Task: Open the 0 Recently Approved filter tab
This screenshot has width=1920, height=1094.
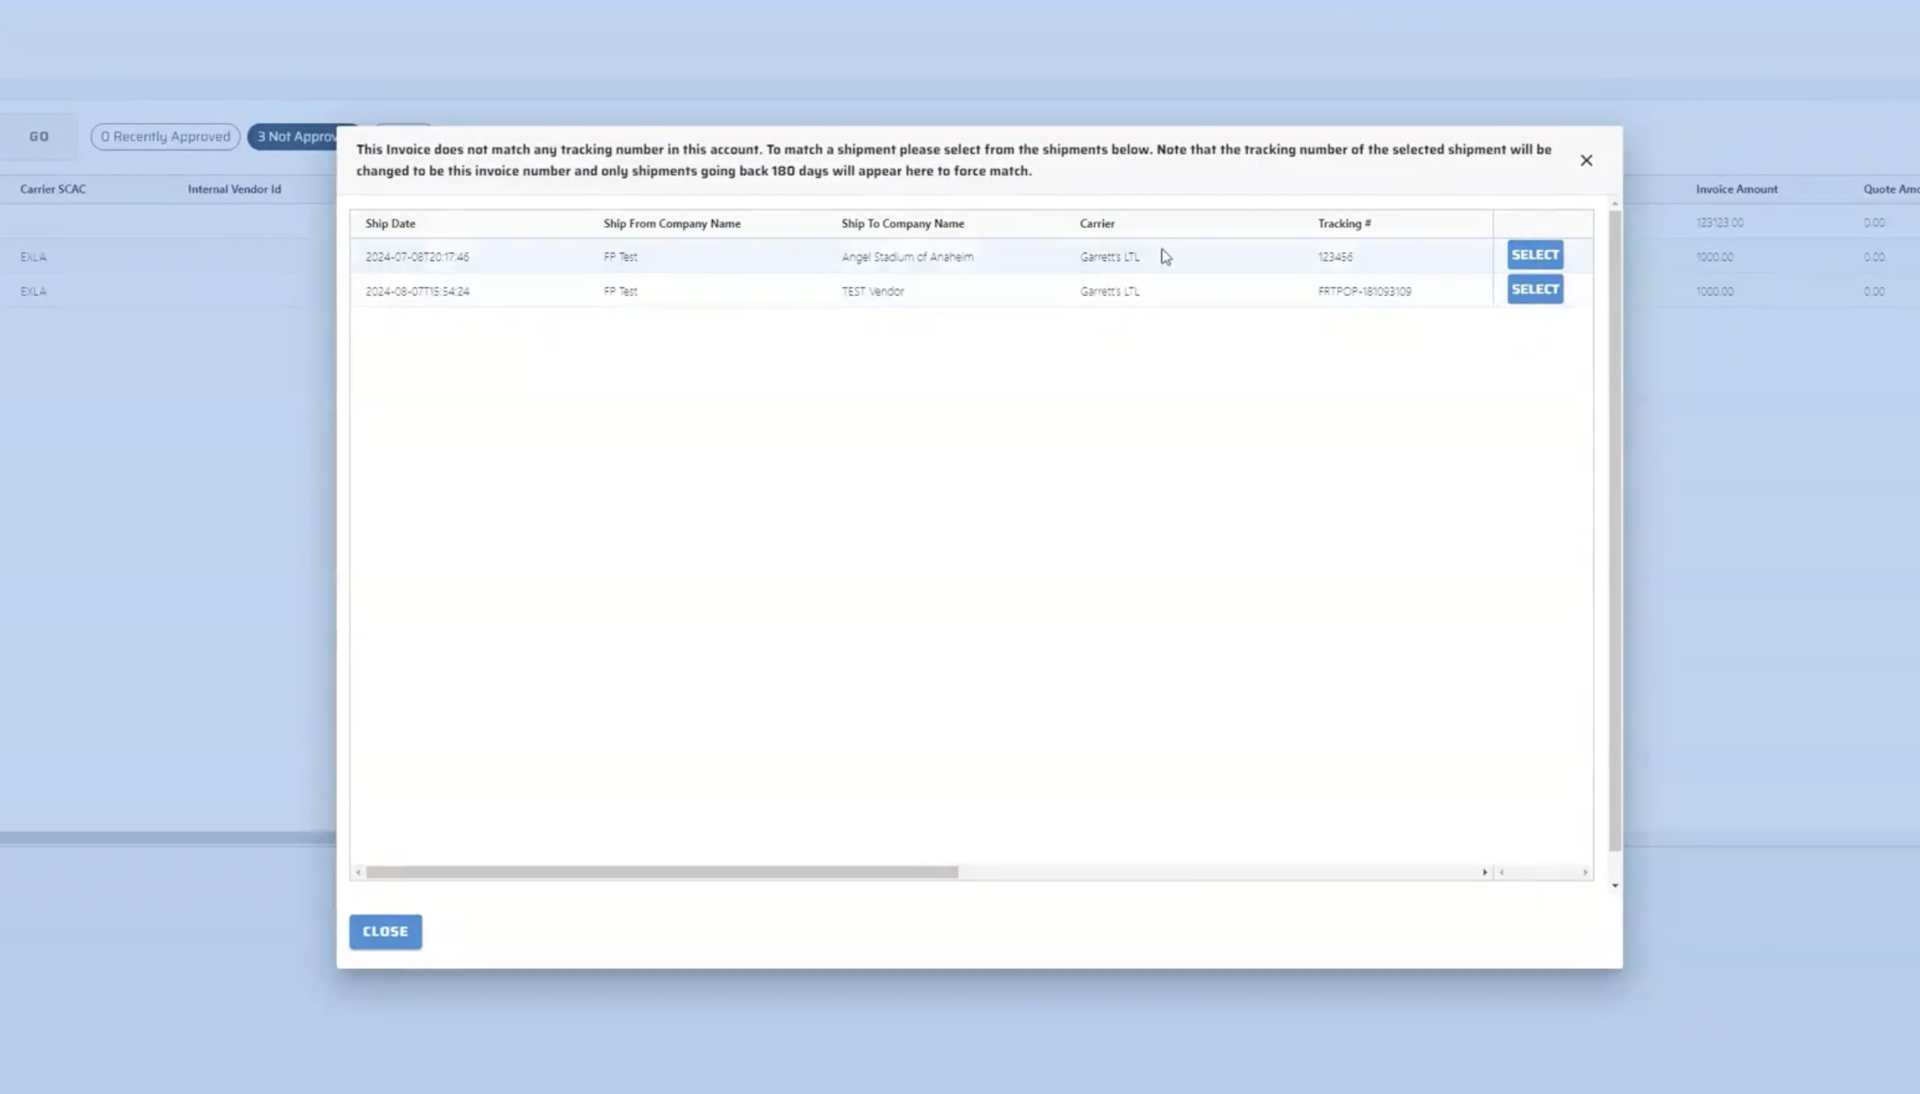Action: (165, 136)
